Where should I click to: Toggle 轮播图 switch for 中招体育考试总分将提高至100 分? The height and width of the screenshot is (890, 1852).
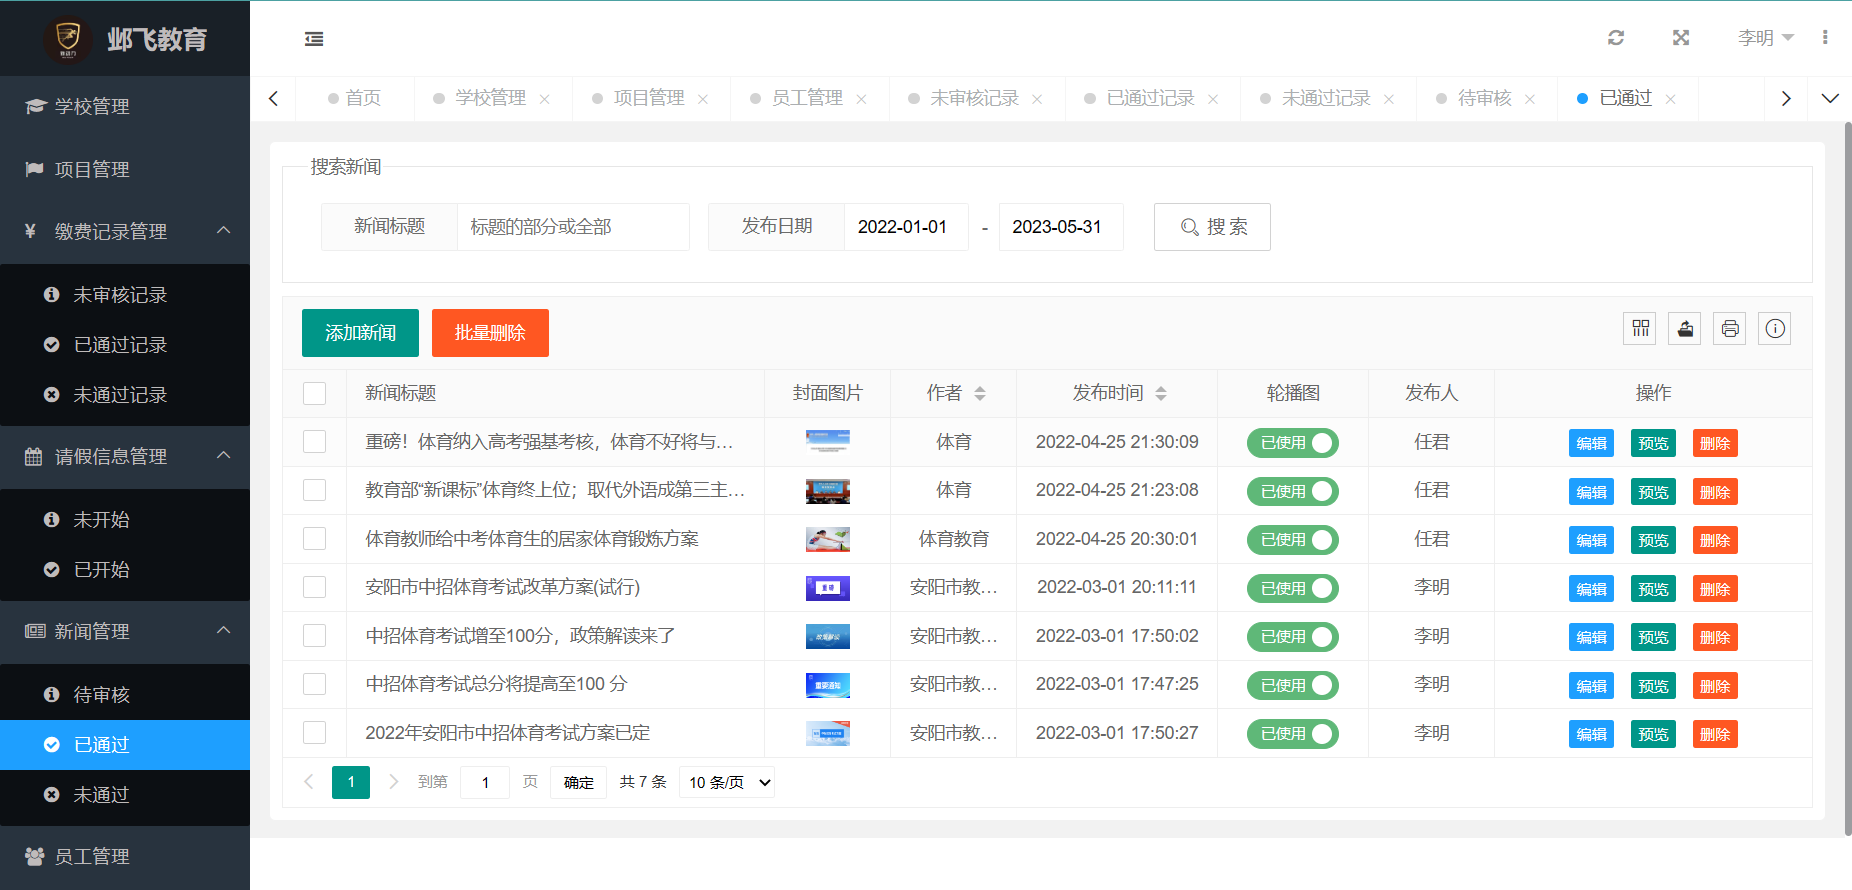(1293, 685)
